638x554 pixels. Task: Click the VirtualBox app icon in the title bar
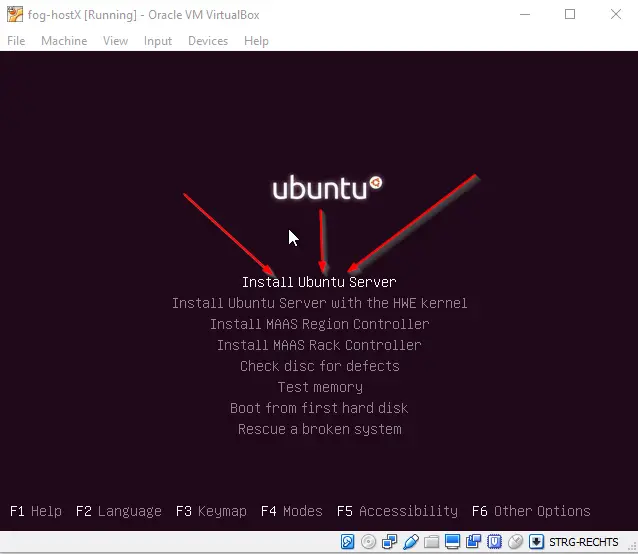[x=15, y=14]
